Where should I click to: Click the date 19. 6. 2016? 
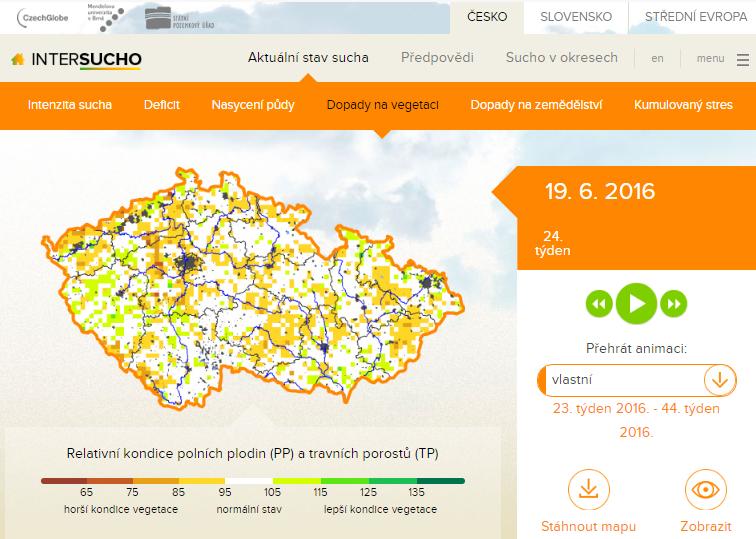pyautogui.click(x=600, y=191)
